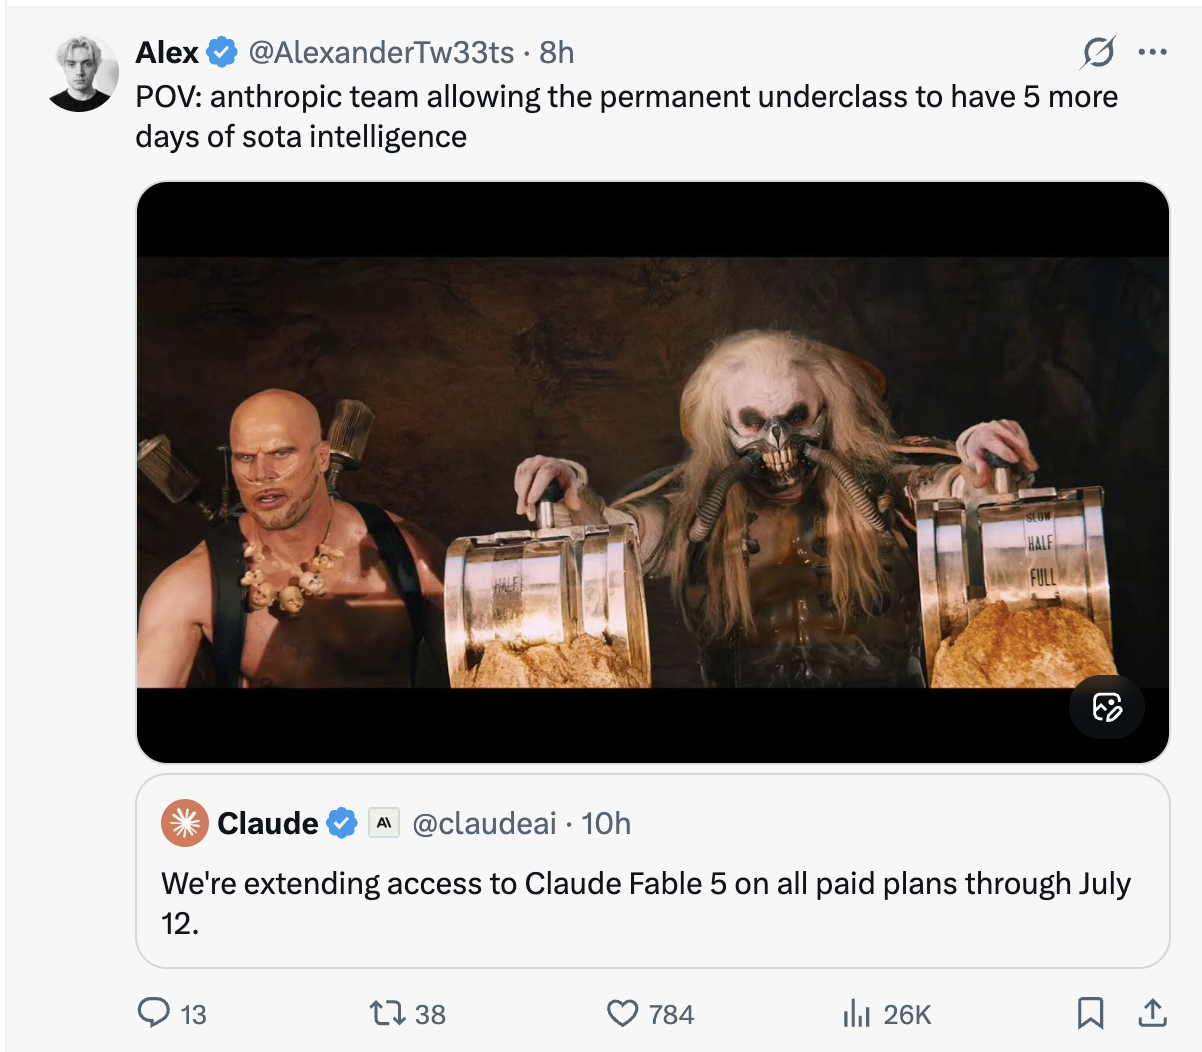Image resolution: width=1202 pixels, height=1052 pixels.
Task: Open the @AlexanderTw33ts handle link
Action: coord(381,52)
